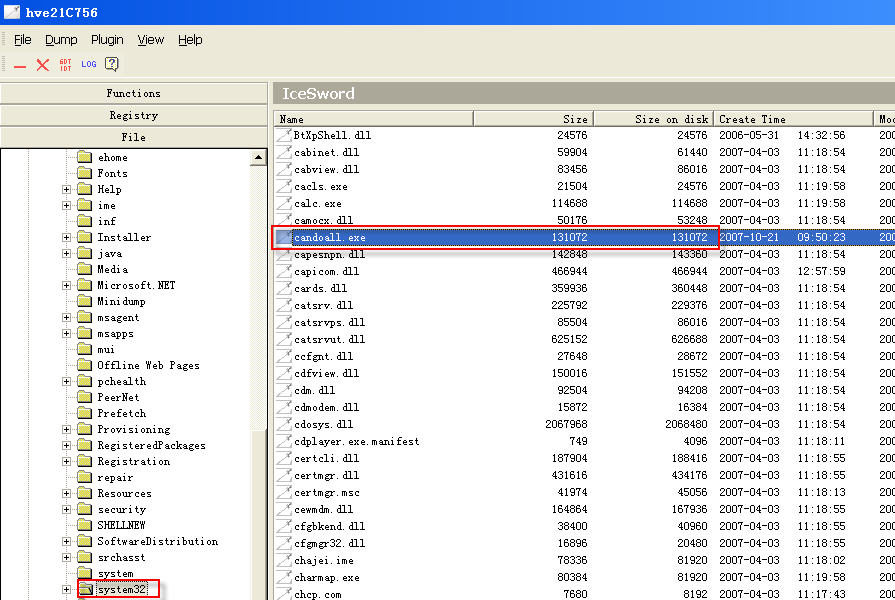The width and height of the screenshot is (895, 600).
Task: Open the help question mark icon
Action: point(112,65)
